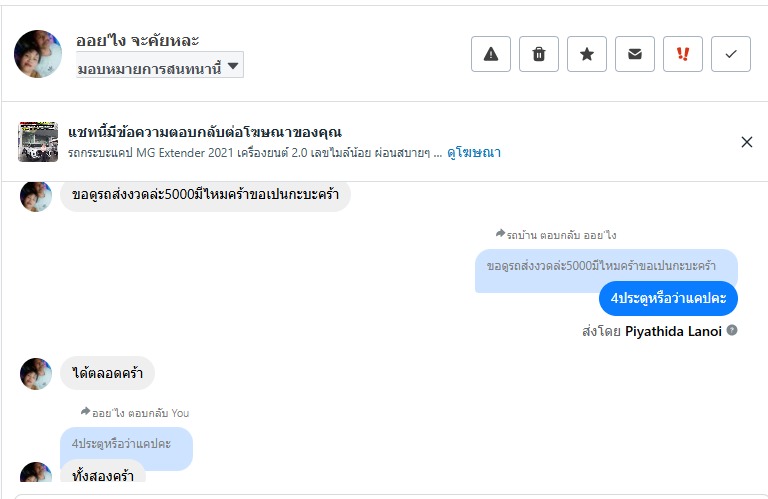Click the blue 4ประตูหรือว่าแคปคะ sent message
This screenshot has height=499, width=768.
pos(669,298)
